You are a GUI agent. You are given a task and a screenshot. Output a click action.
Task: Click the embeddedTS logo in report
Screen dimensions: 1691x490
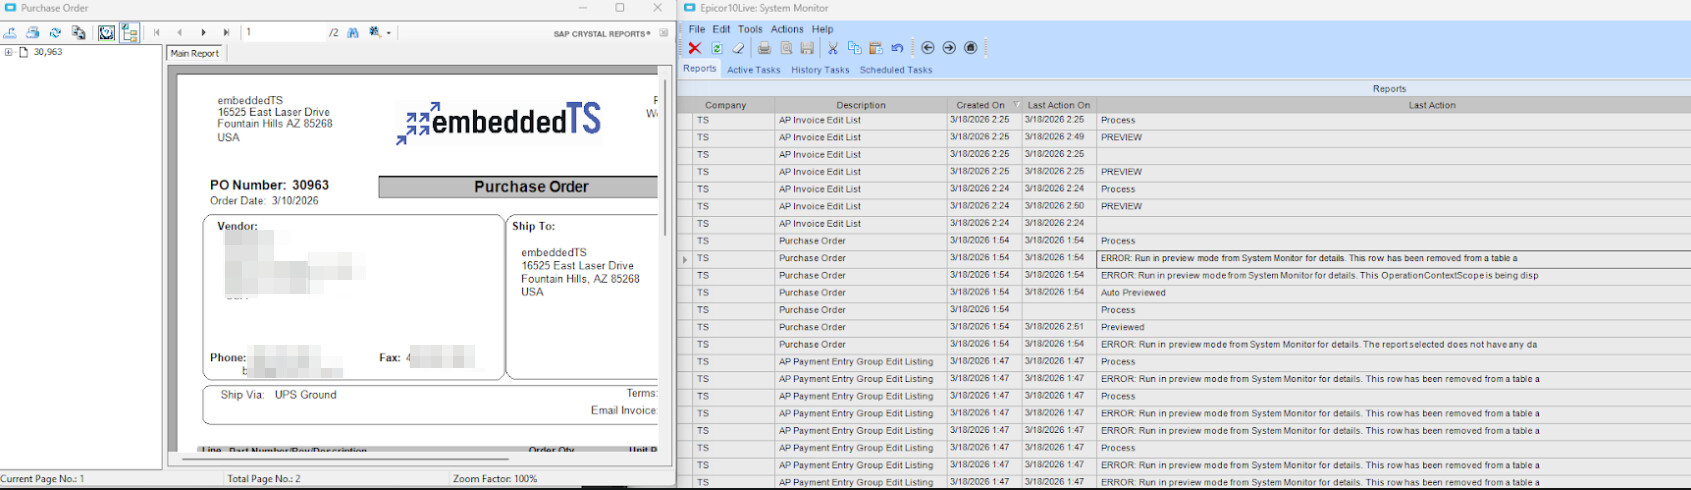coord(499,123)
